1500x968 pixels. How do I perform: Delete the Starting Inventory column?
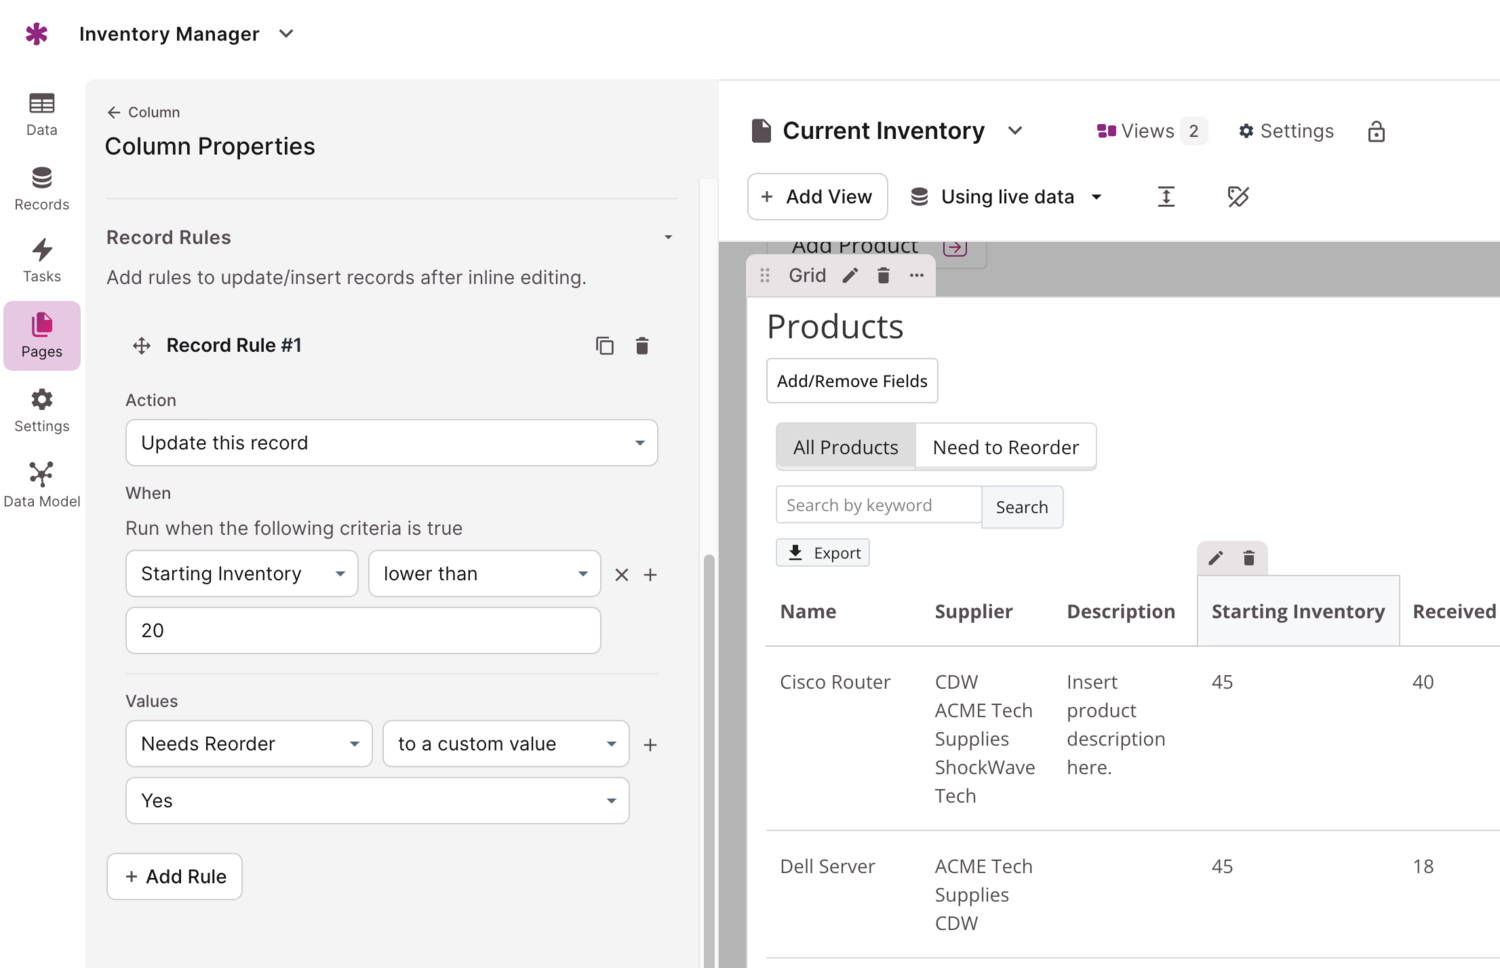coord(1249,558)
